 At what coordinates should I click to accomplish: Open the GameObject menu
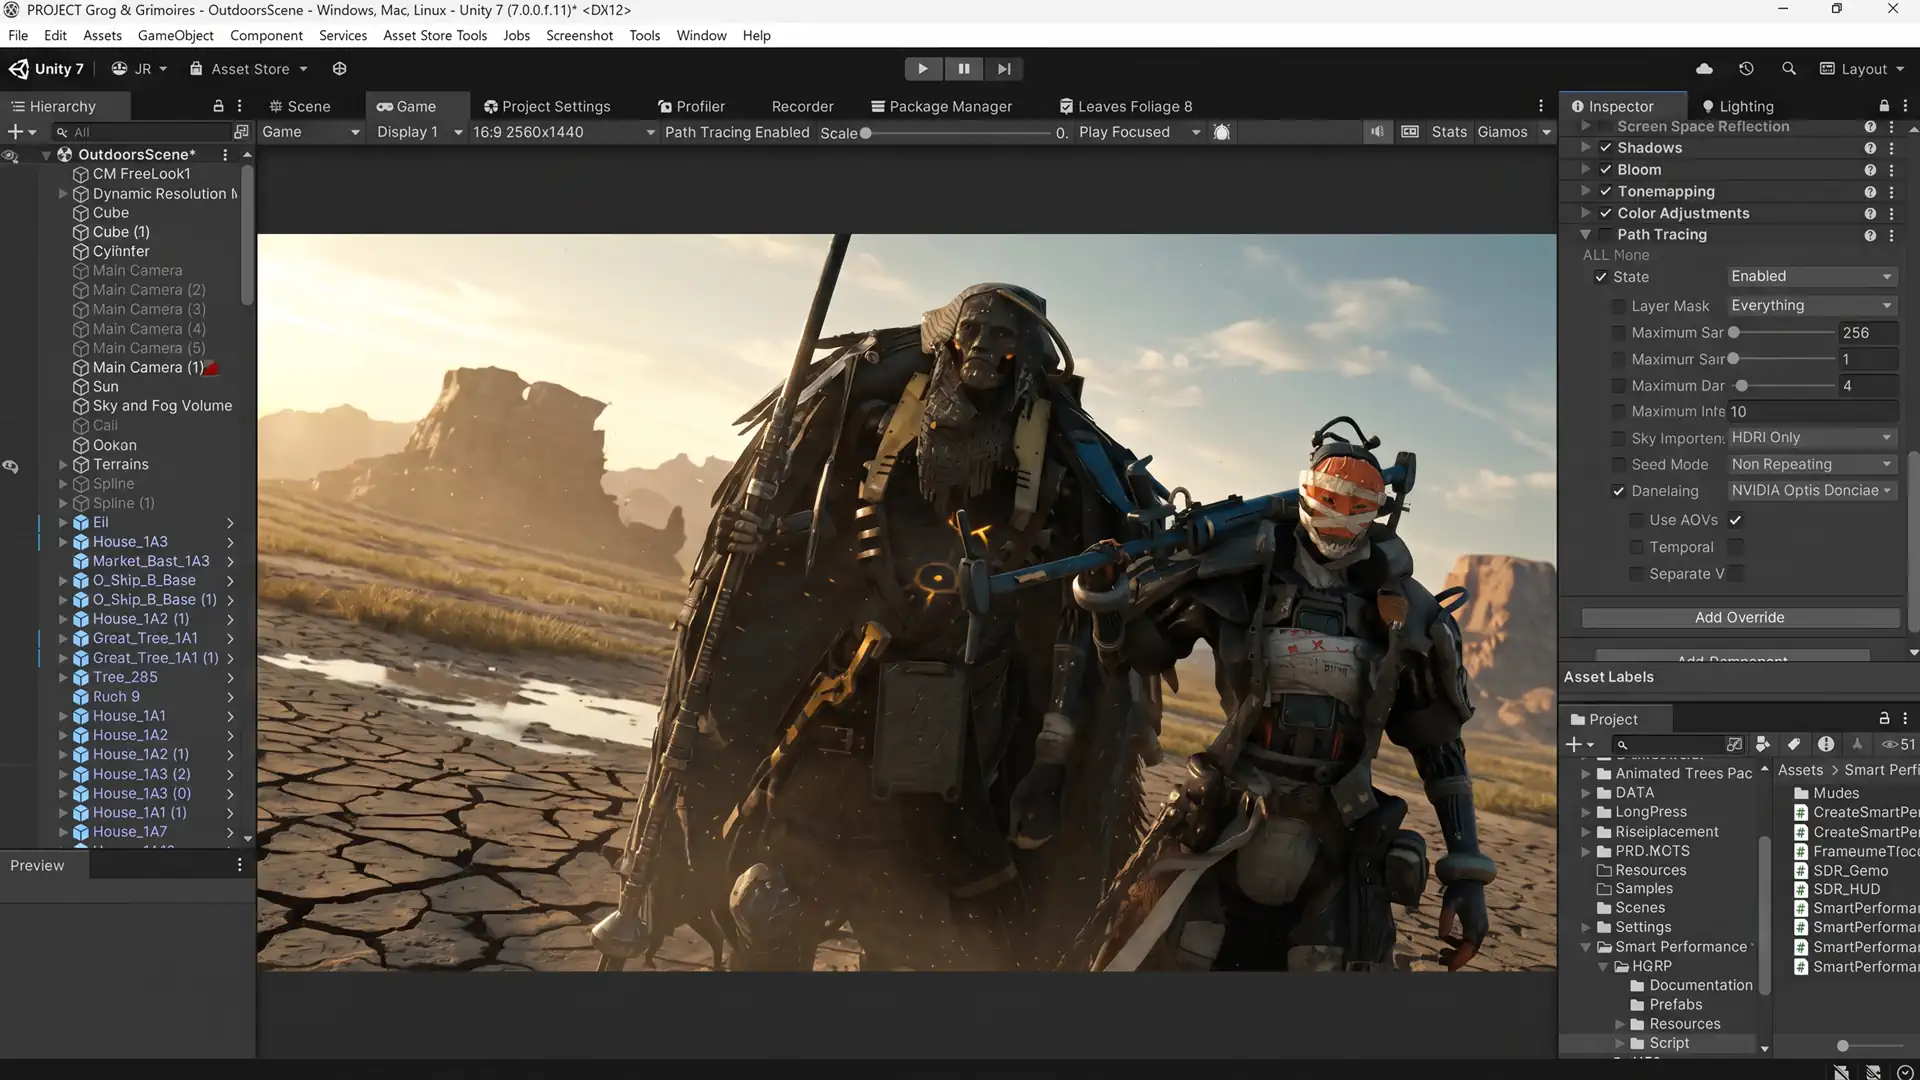175,35
